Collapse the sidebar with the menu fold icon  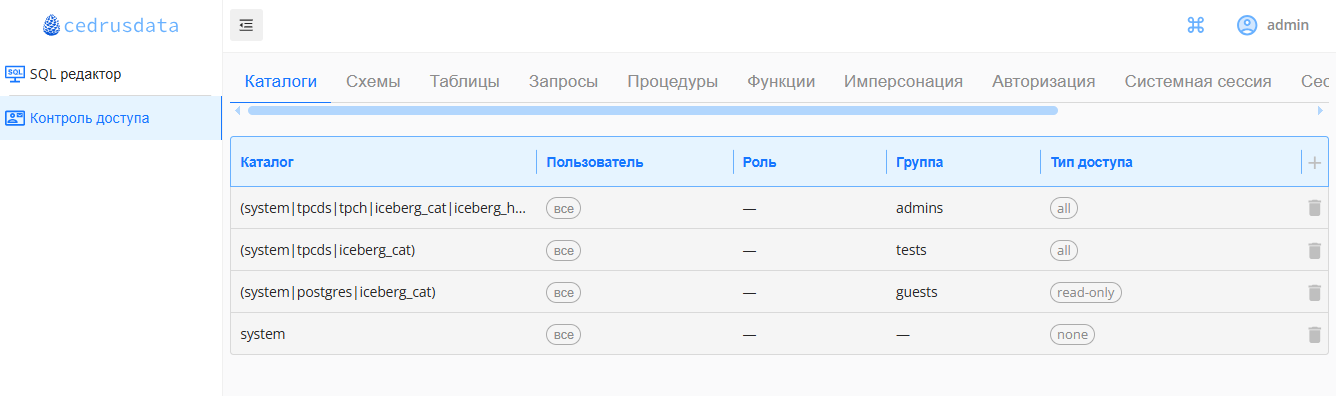pyautogui.click(x=246, y=25)
